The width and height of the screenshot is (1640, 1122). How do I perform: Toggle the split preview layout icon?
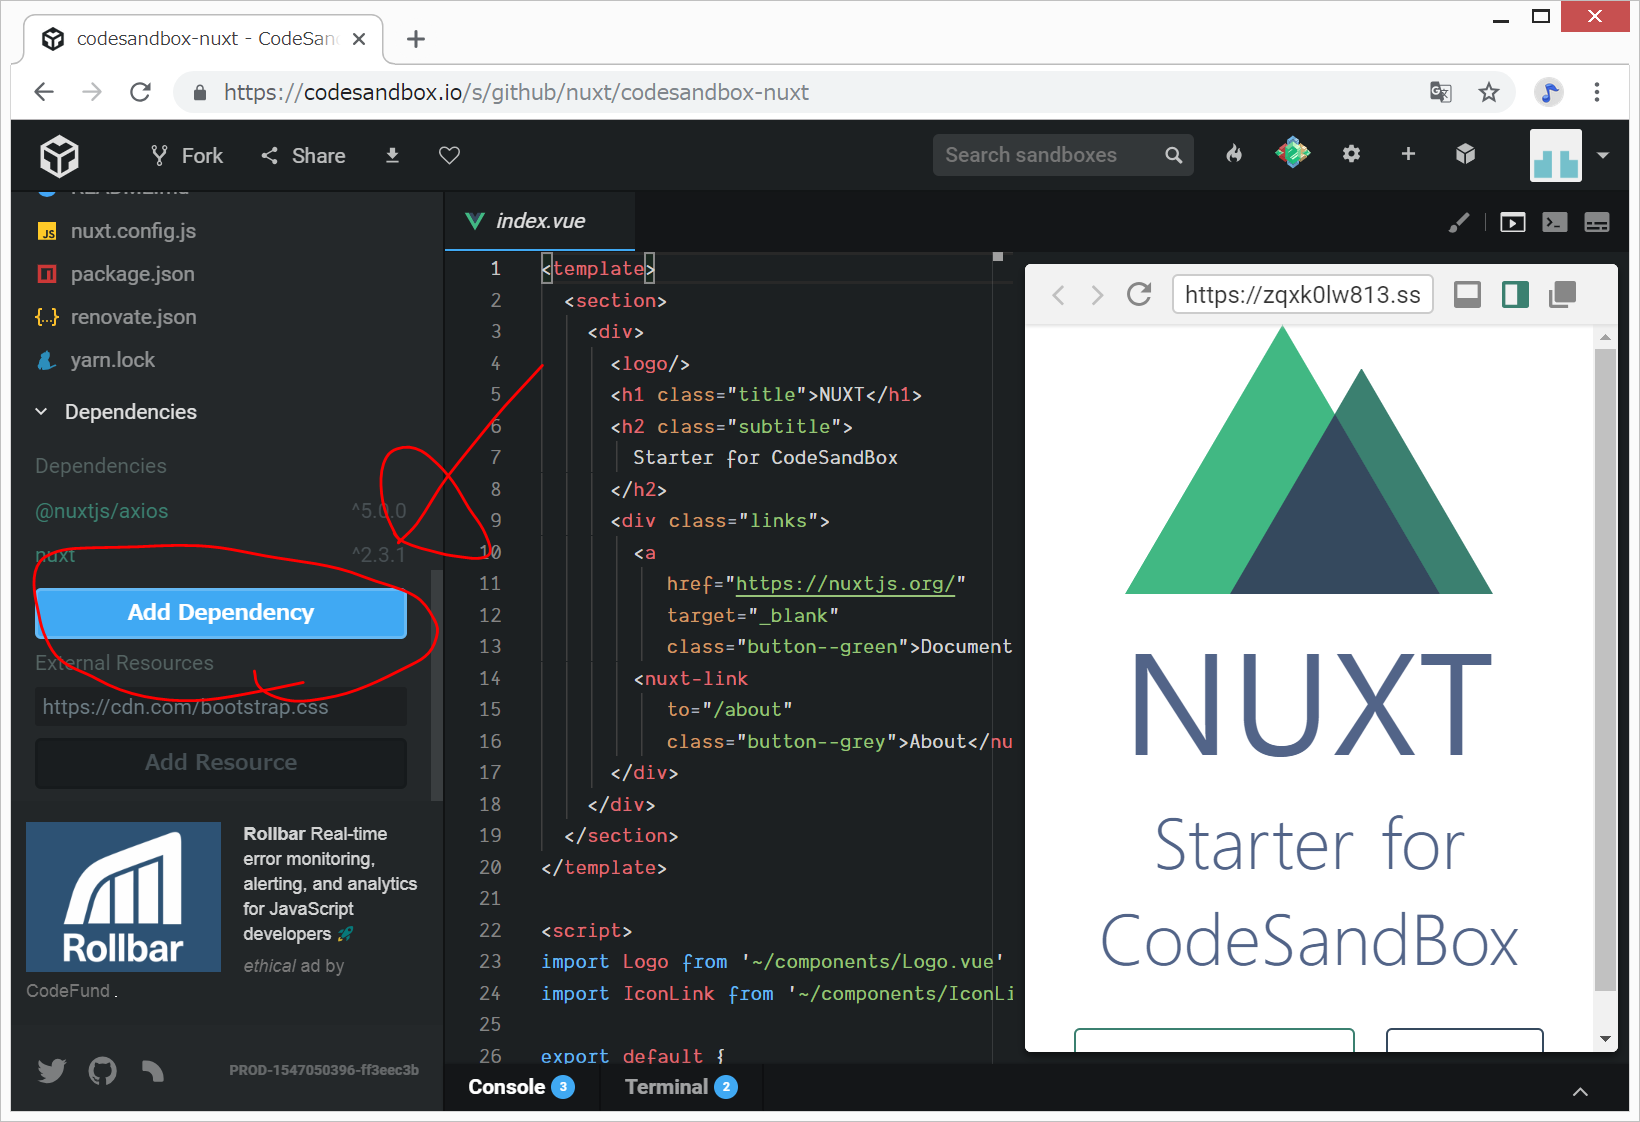coord(1515,294)
